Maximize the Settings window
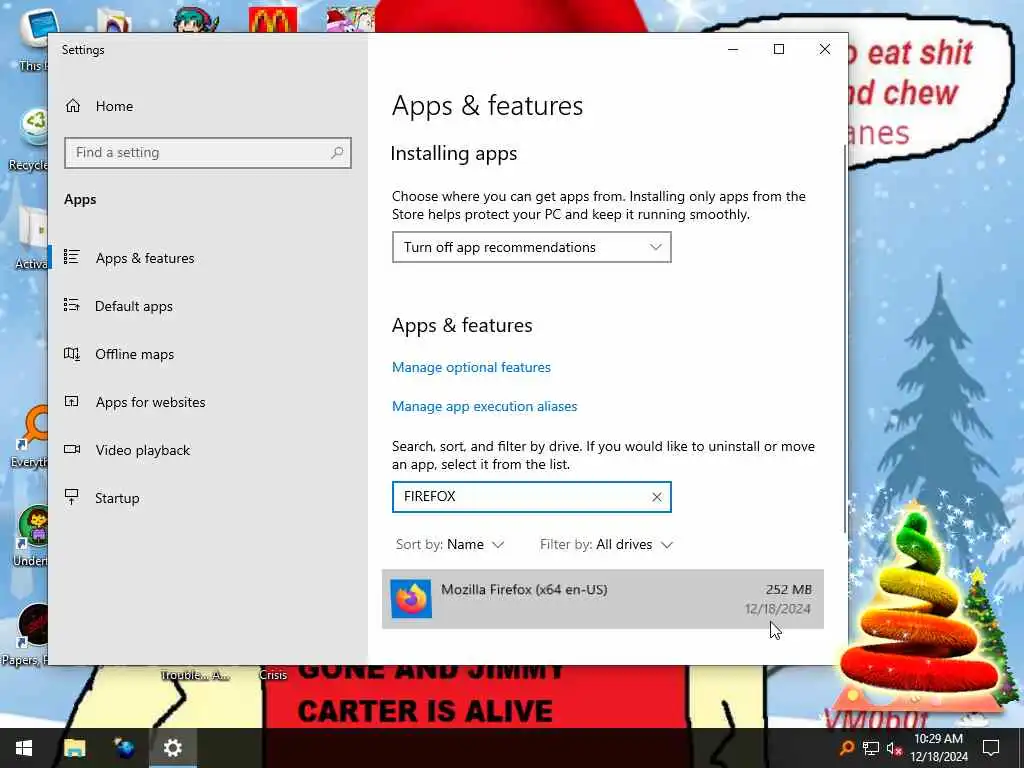Image resolution: width=1024 pixels, height=768 pixels. click(779, 50)
